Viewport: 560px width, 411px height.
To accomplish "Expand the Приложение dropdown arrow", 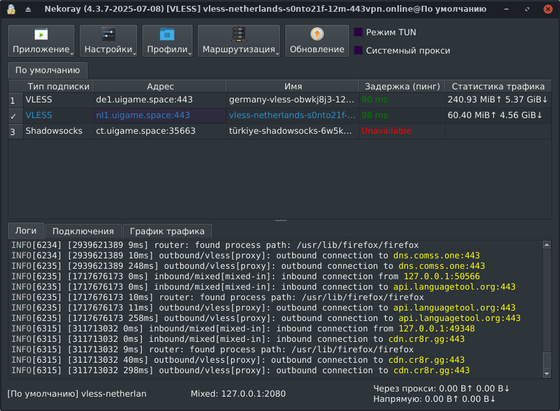I will point(72,54).
